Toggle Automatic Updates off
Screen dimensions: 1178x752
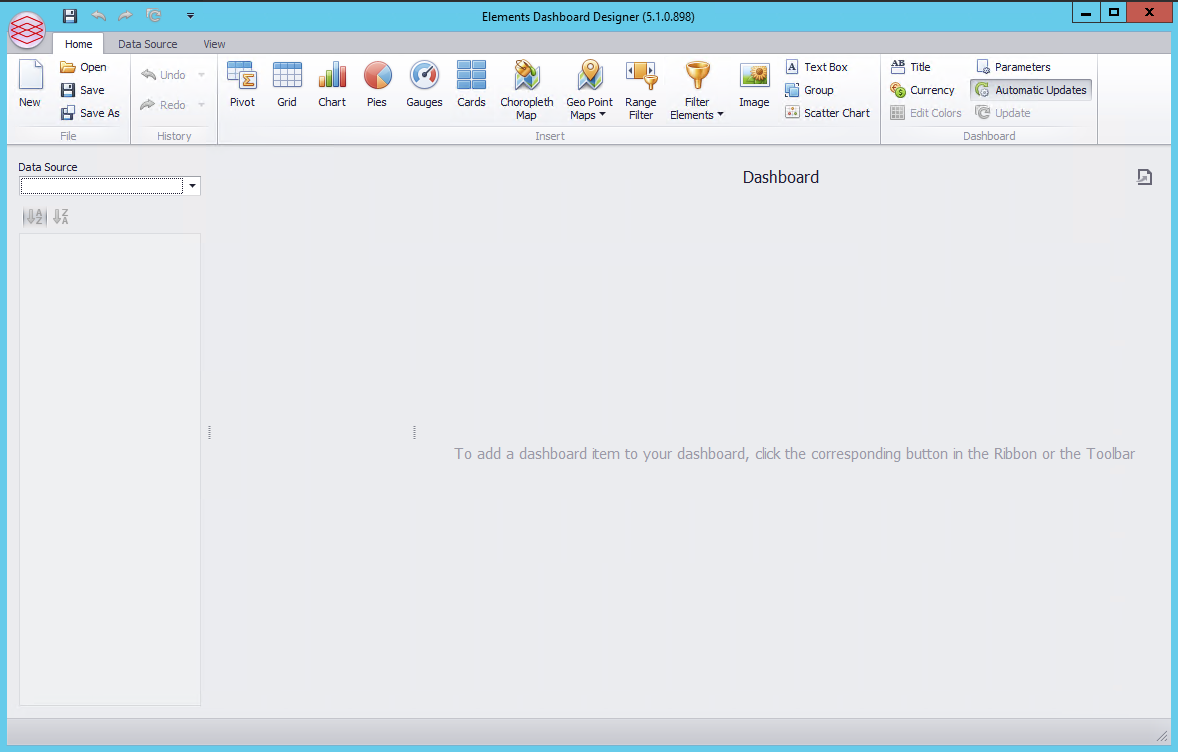pos(1031,90)
